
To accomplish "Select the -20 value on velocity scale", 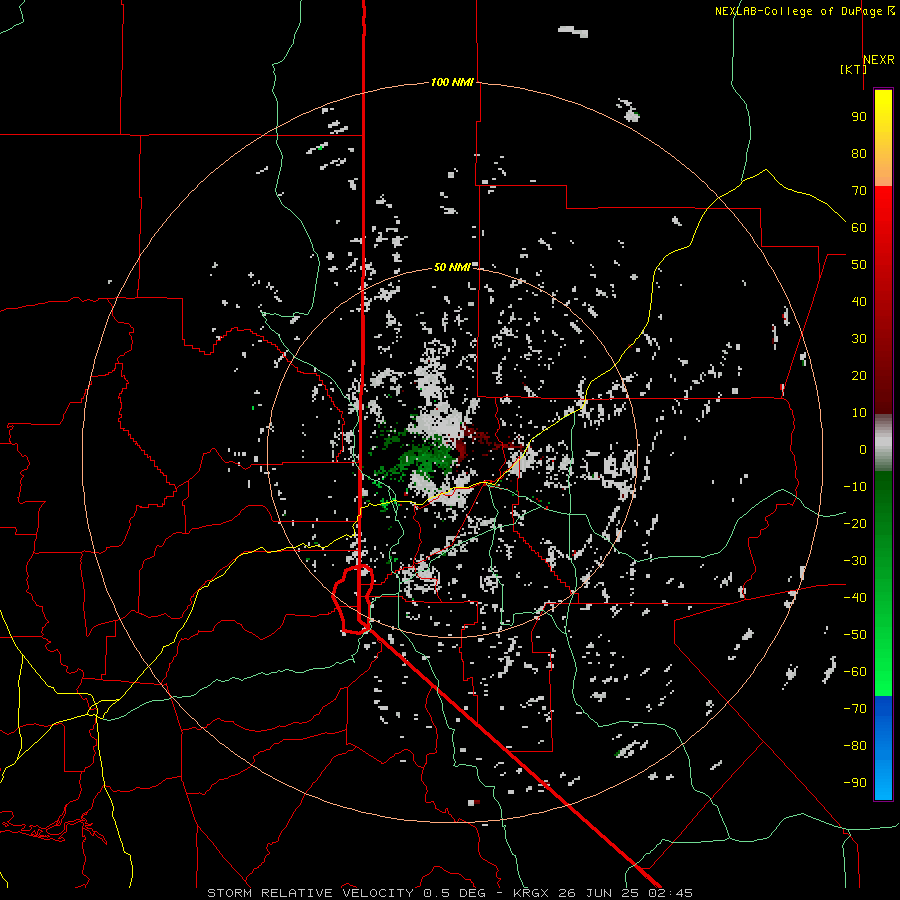I will pos(855,524).
